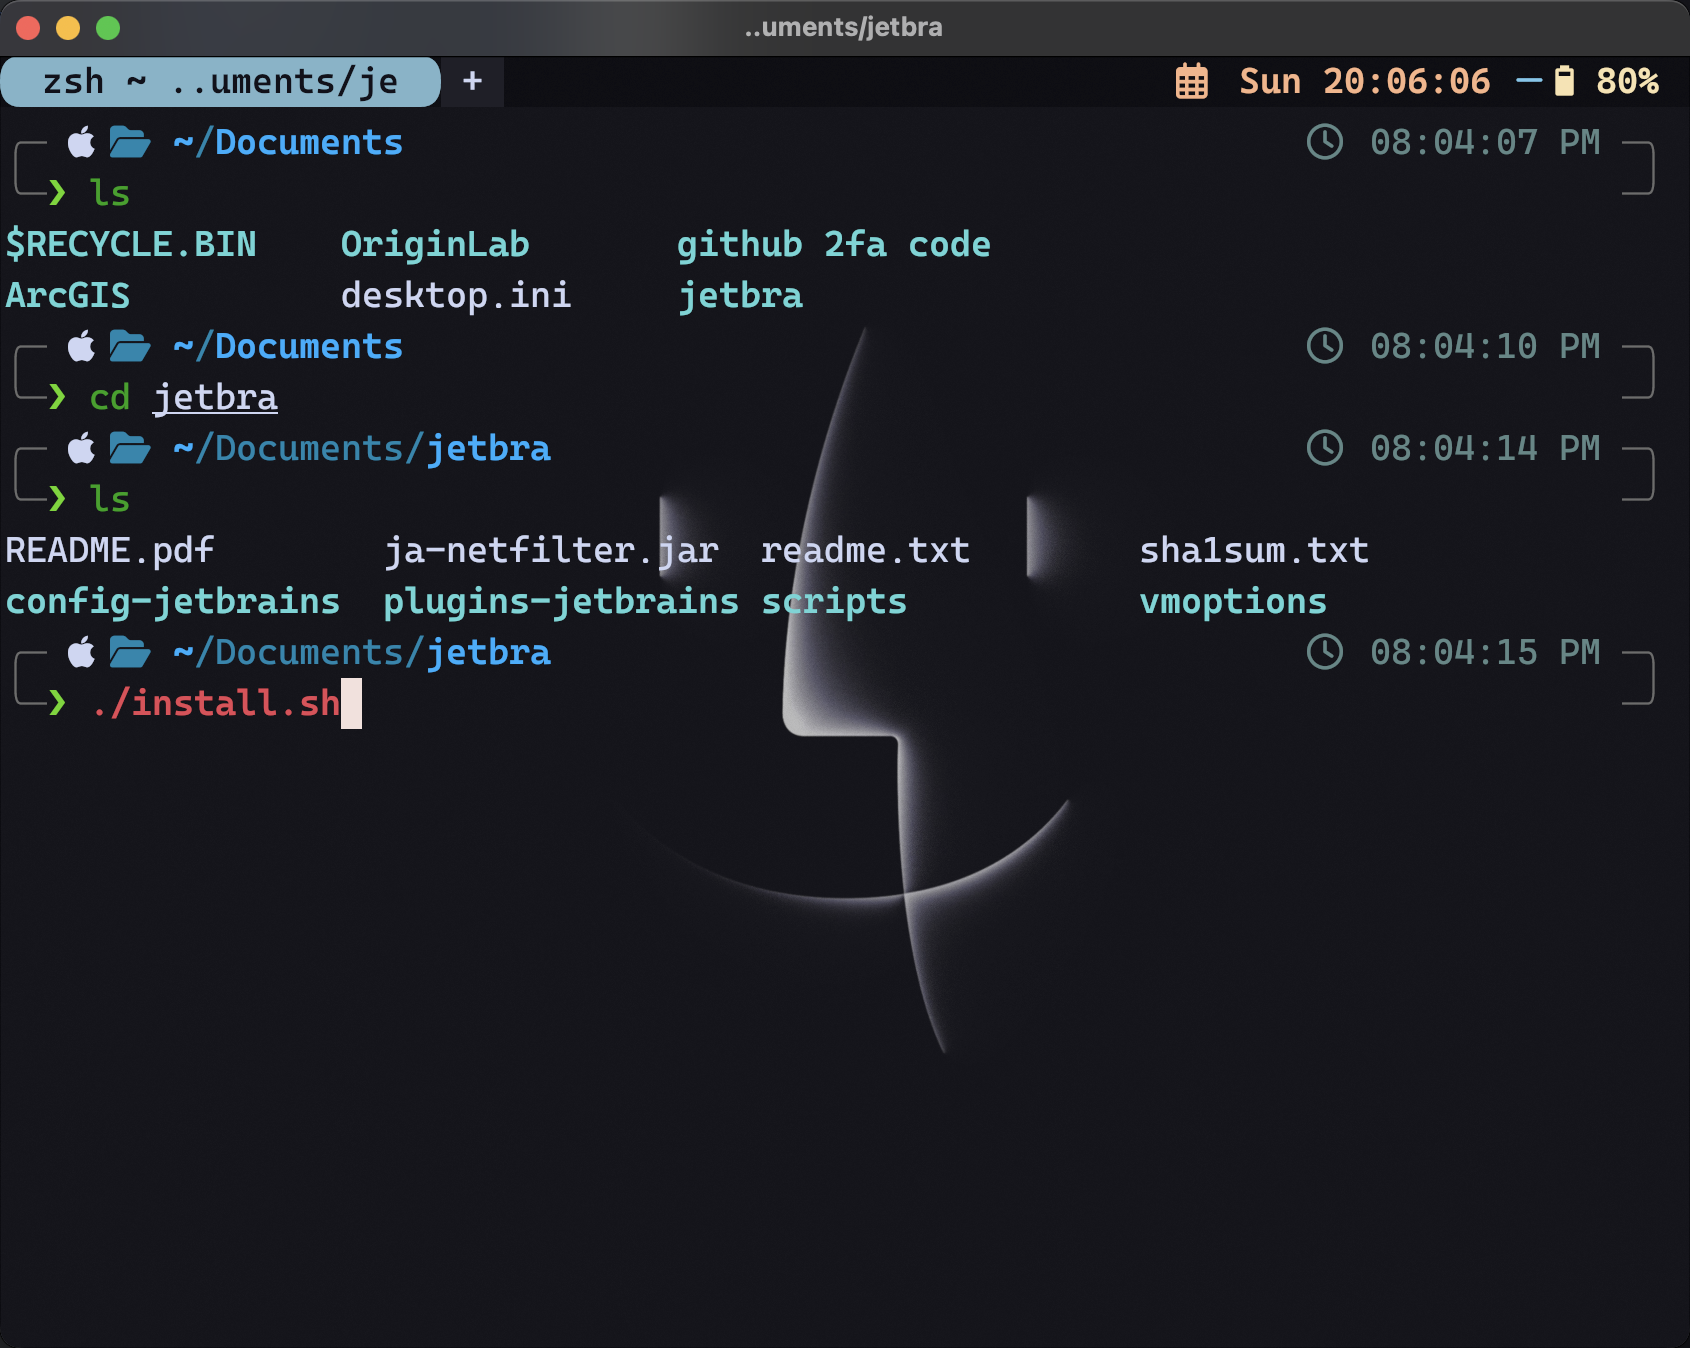Viewport: 1690px width, 1348px height.
Task: Click the ./install.sh command text
Action: [215, 703]
